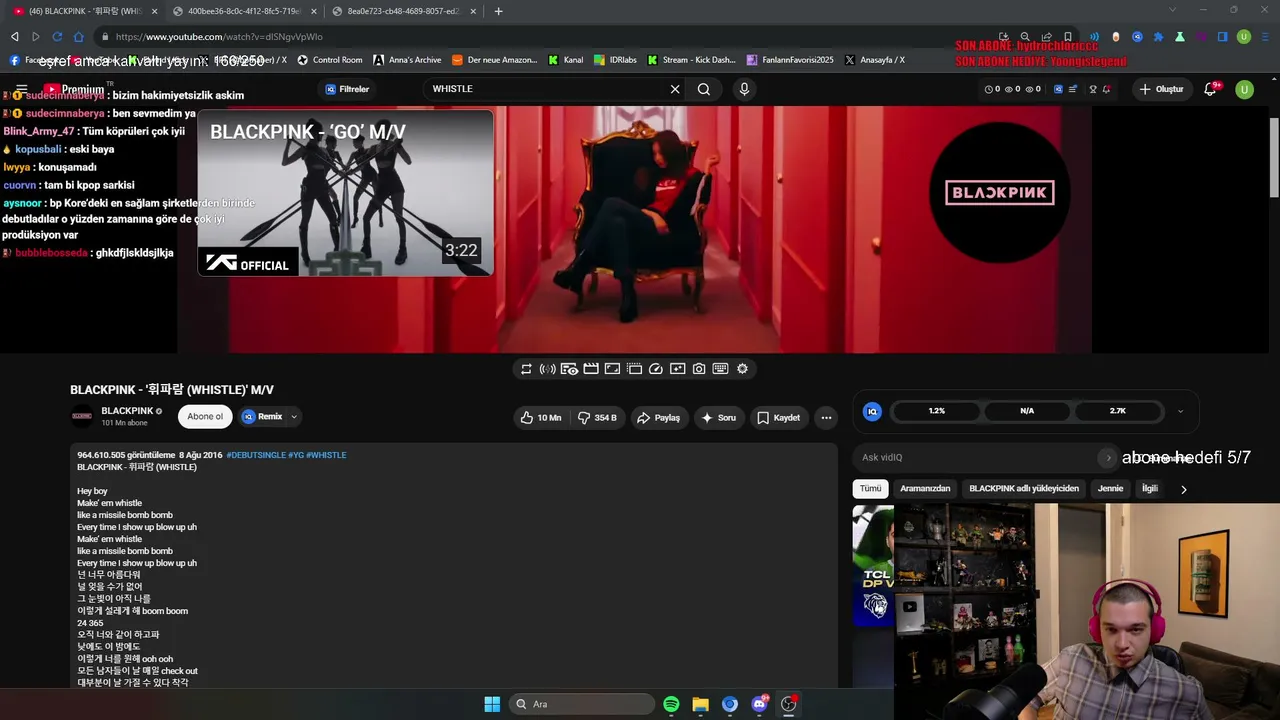Click the 1.2% vidIQ stat pill
The image size is (1280, 720).
click(936, 411)
